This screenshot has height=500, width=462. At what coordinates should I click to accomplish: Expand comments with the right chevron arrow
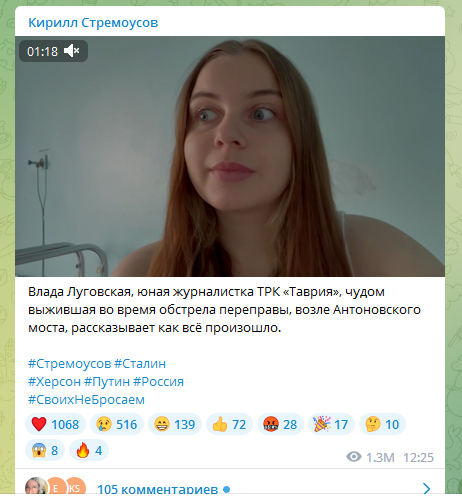pyautogui.click(x=426, y=488)
